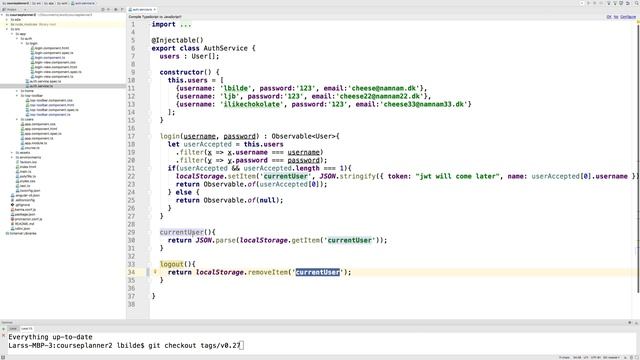Select auth.service.spec.ts in project tree
Viewport: 640px width, 360px height.
(x=43, y=82)
